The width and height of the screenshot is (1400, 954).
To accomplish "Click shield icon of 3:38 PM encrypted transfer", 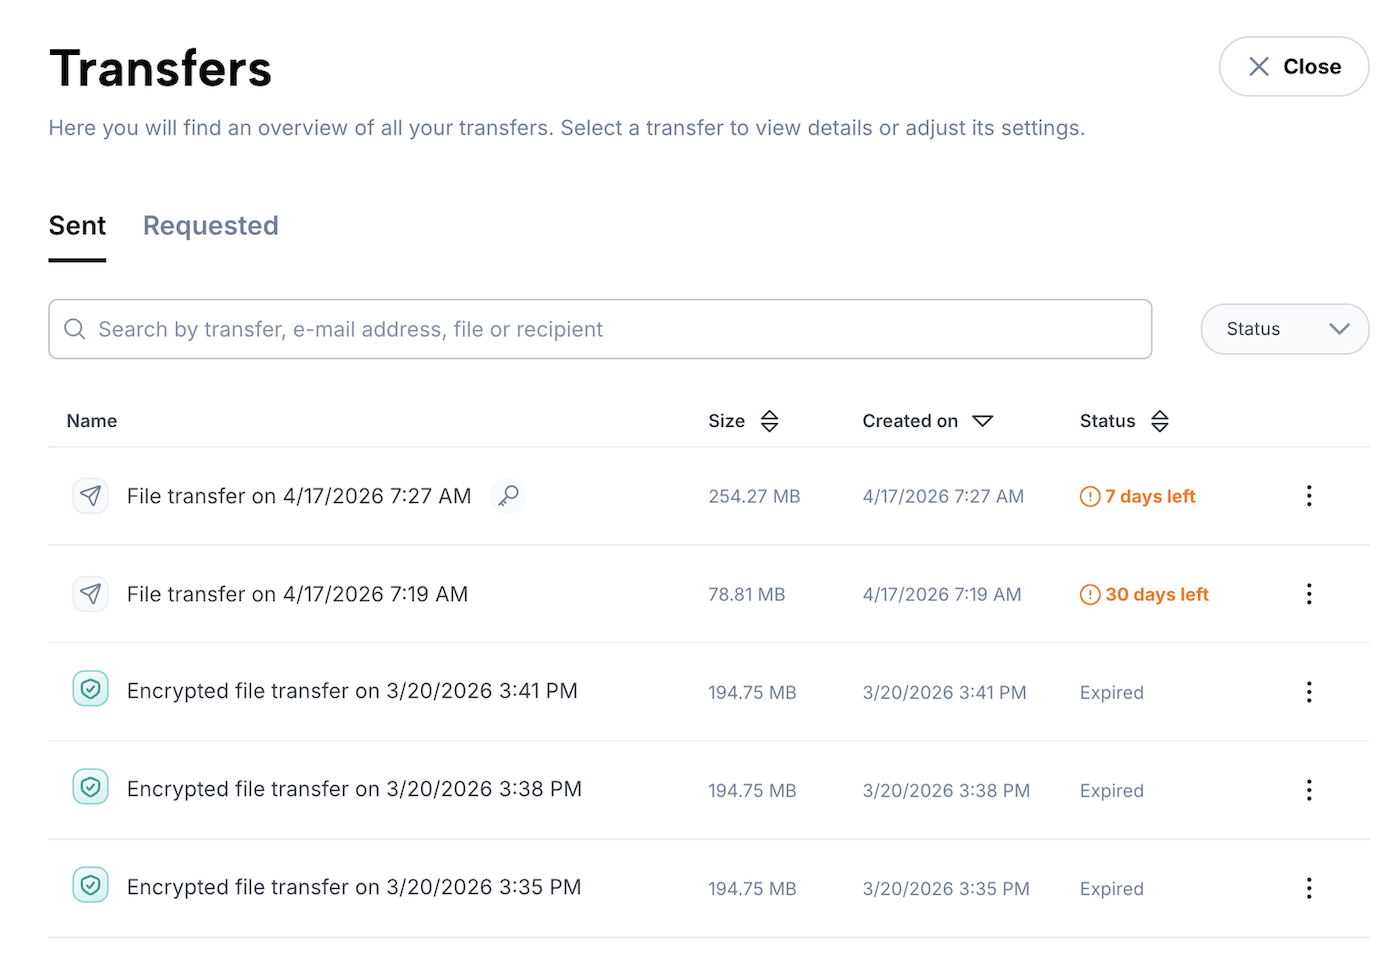I will [91, 787].
